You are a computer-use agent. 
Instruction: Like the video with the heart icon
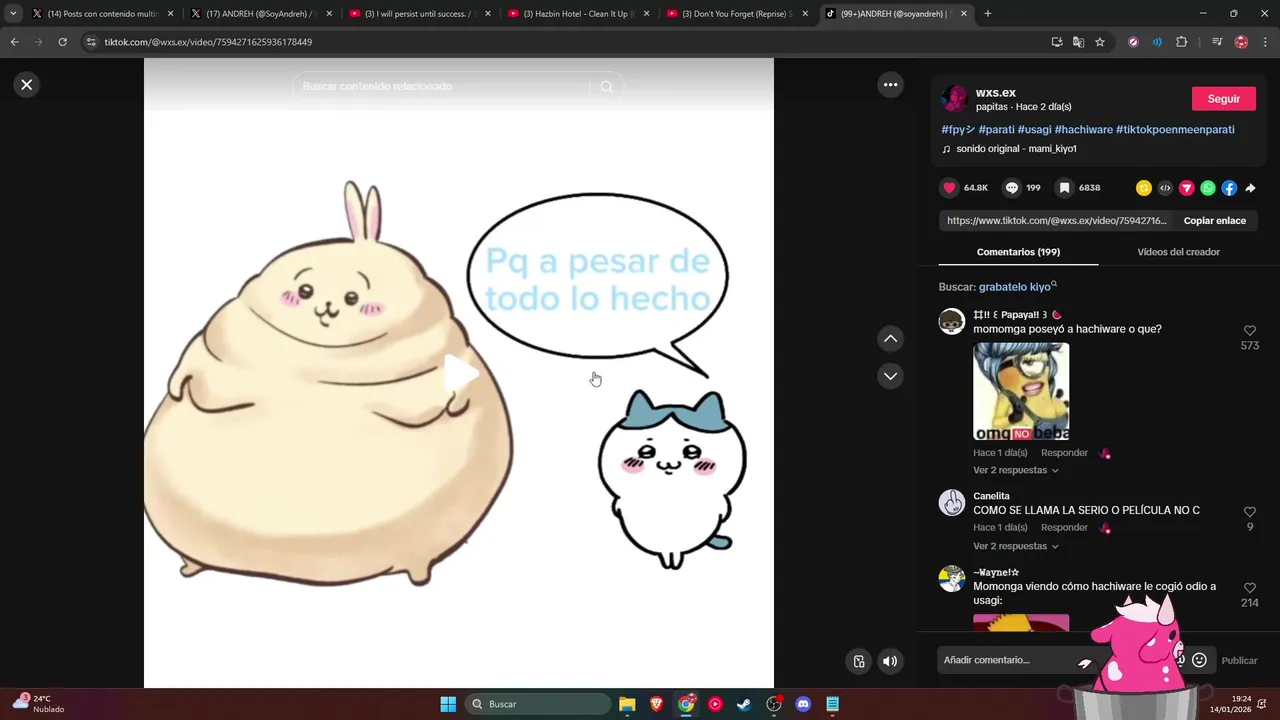pos(950,188)
